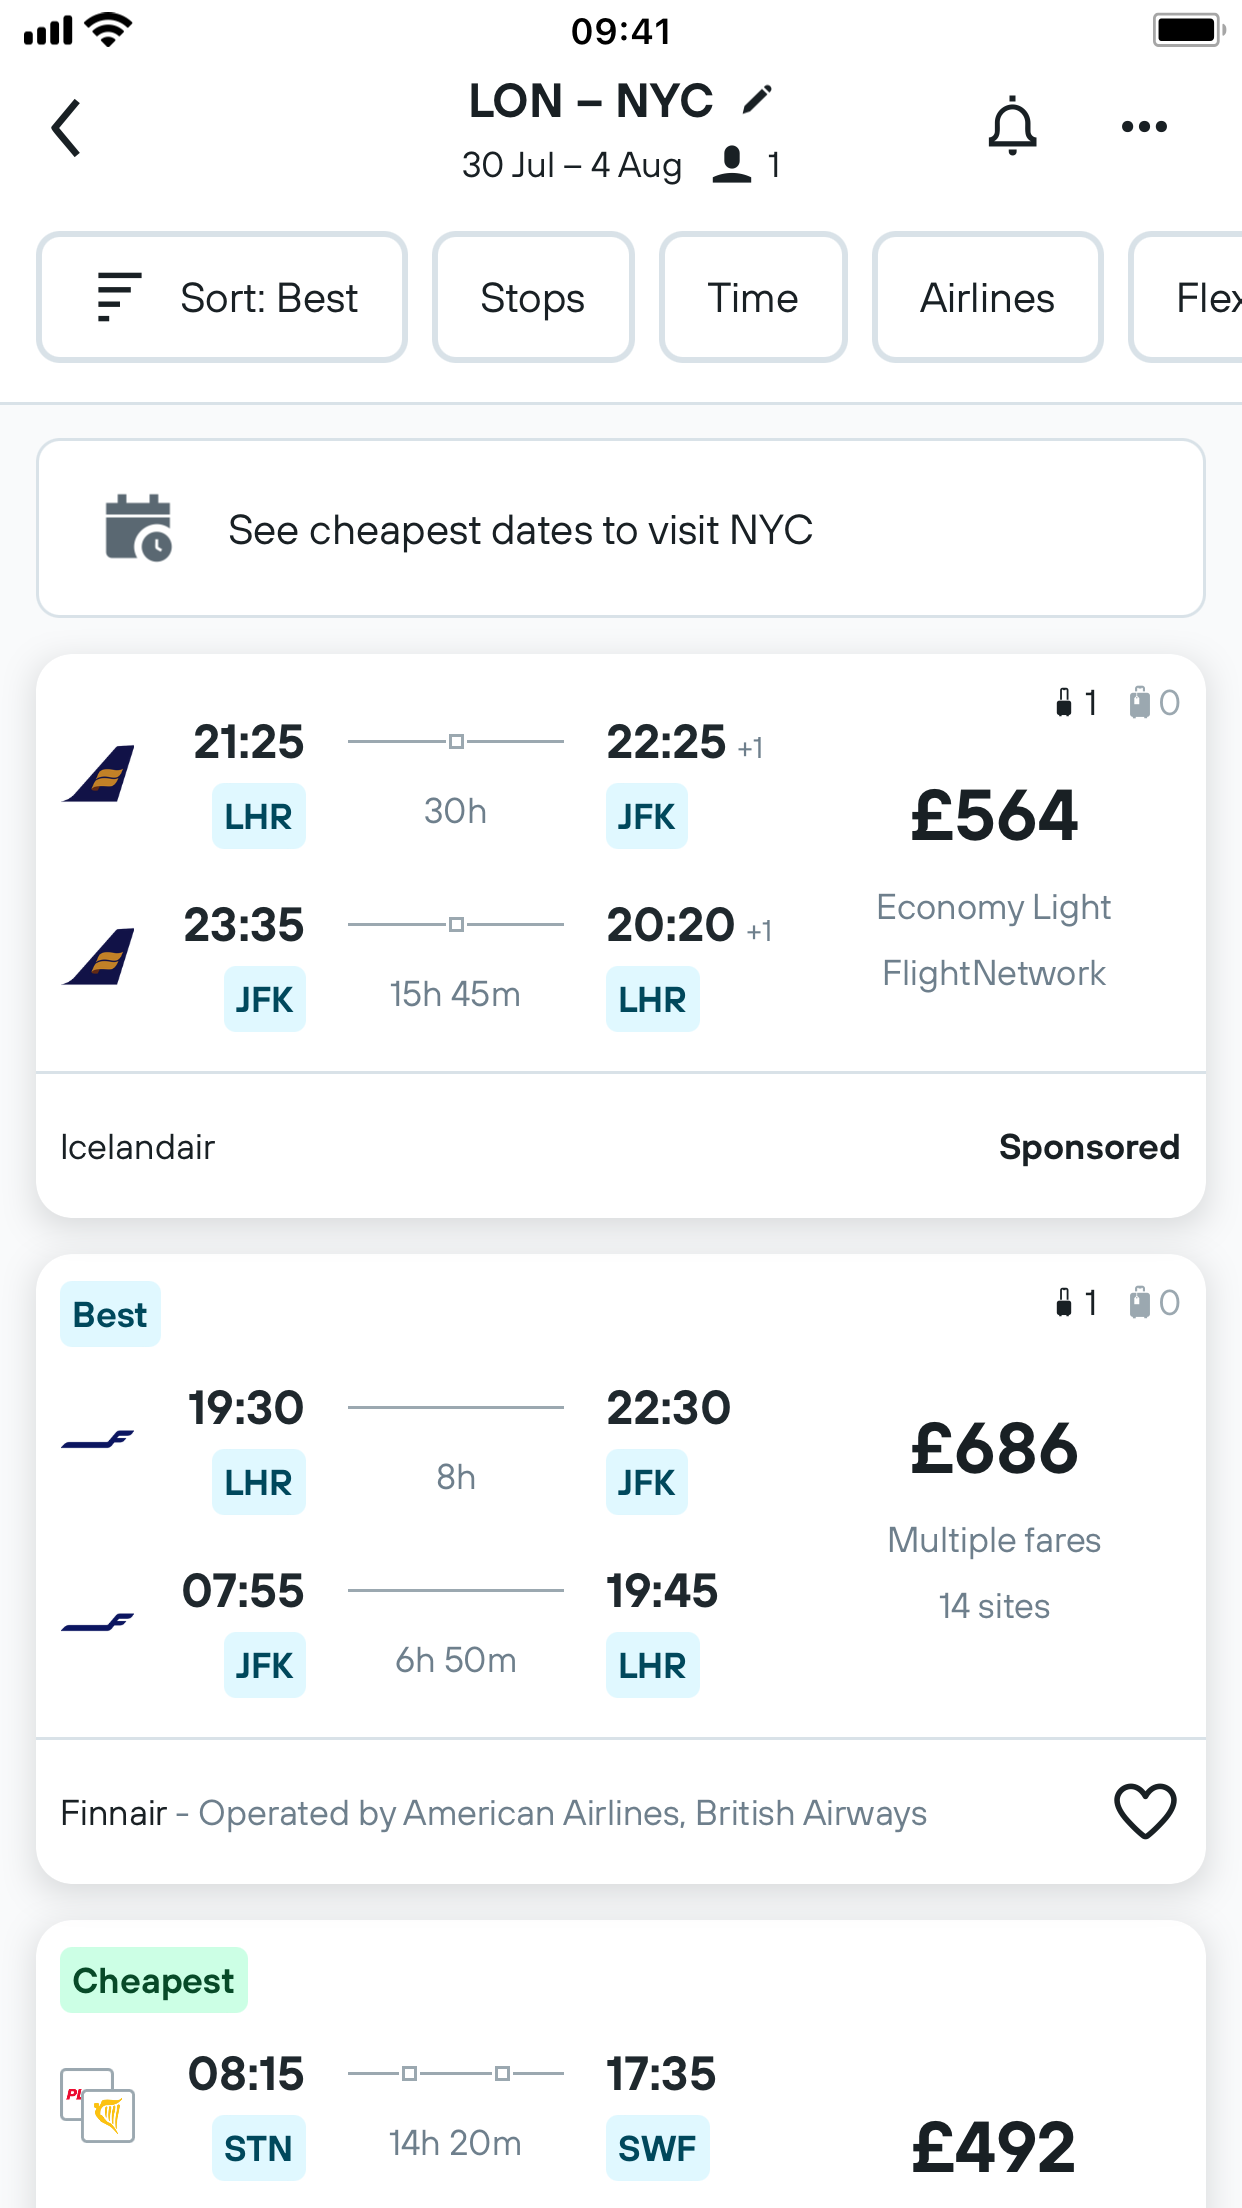1242x2208 pixels.
Task: Select the £492 cheapest flight price
Action: 994,2146
